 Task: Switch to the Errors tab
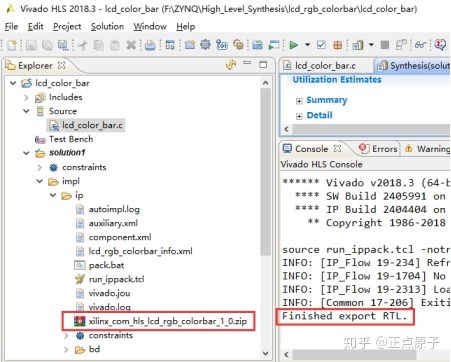click(379, 149)
